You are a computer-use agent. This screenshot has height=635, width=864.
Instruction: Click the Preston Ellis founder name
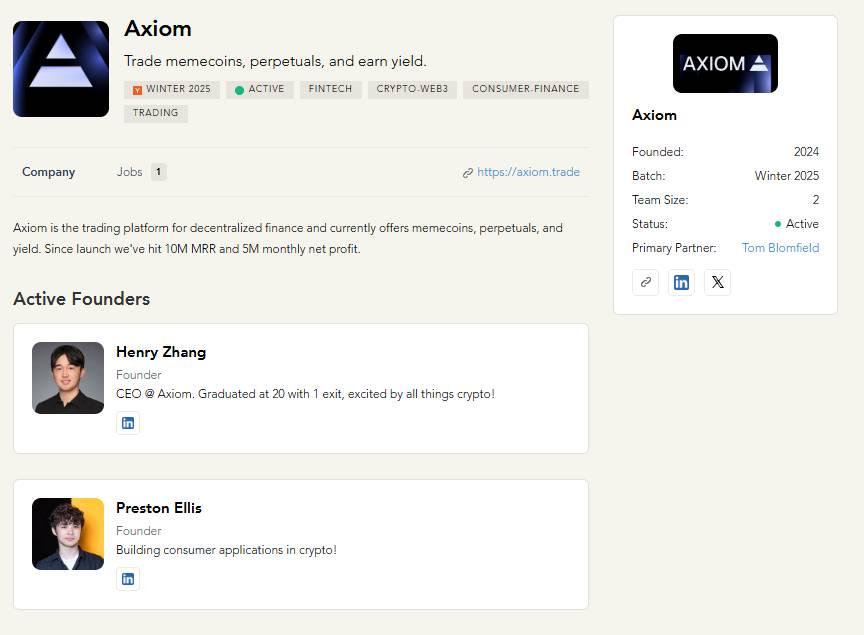tap(159, 508)
